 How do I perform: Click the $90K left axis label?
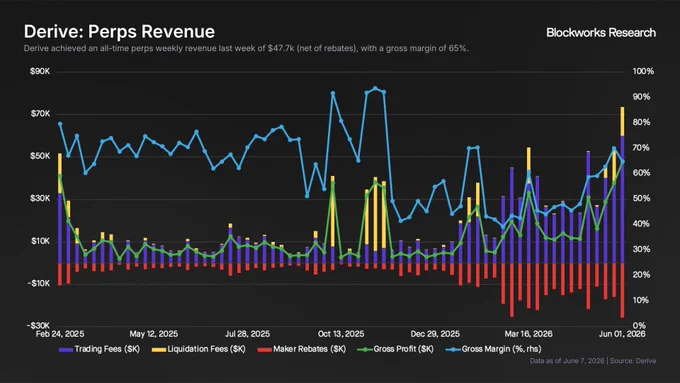(40, 72)
